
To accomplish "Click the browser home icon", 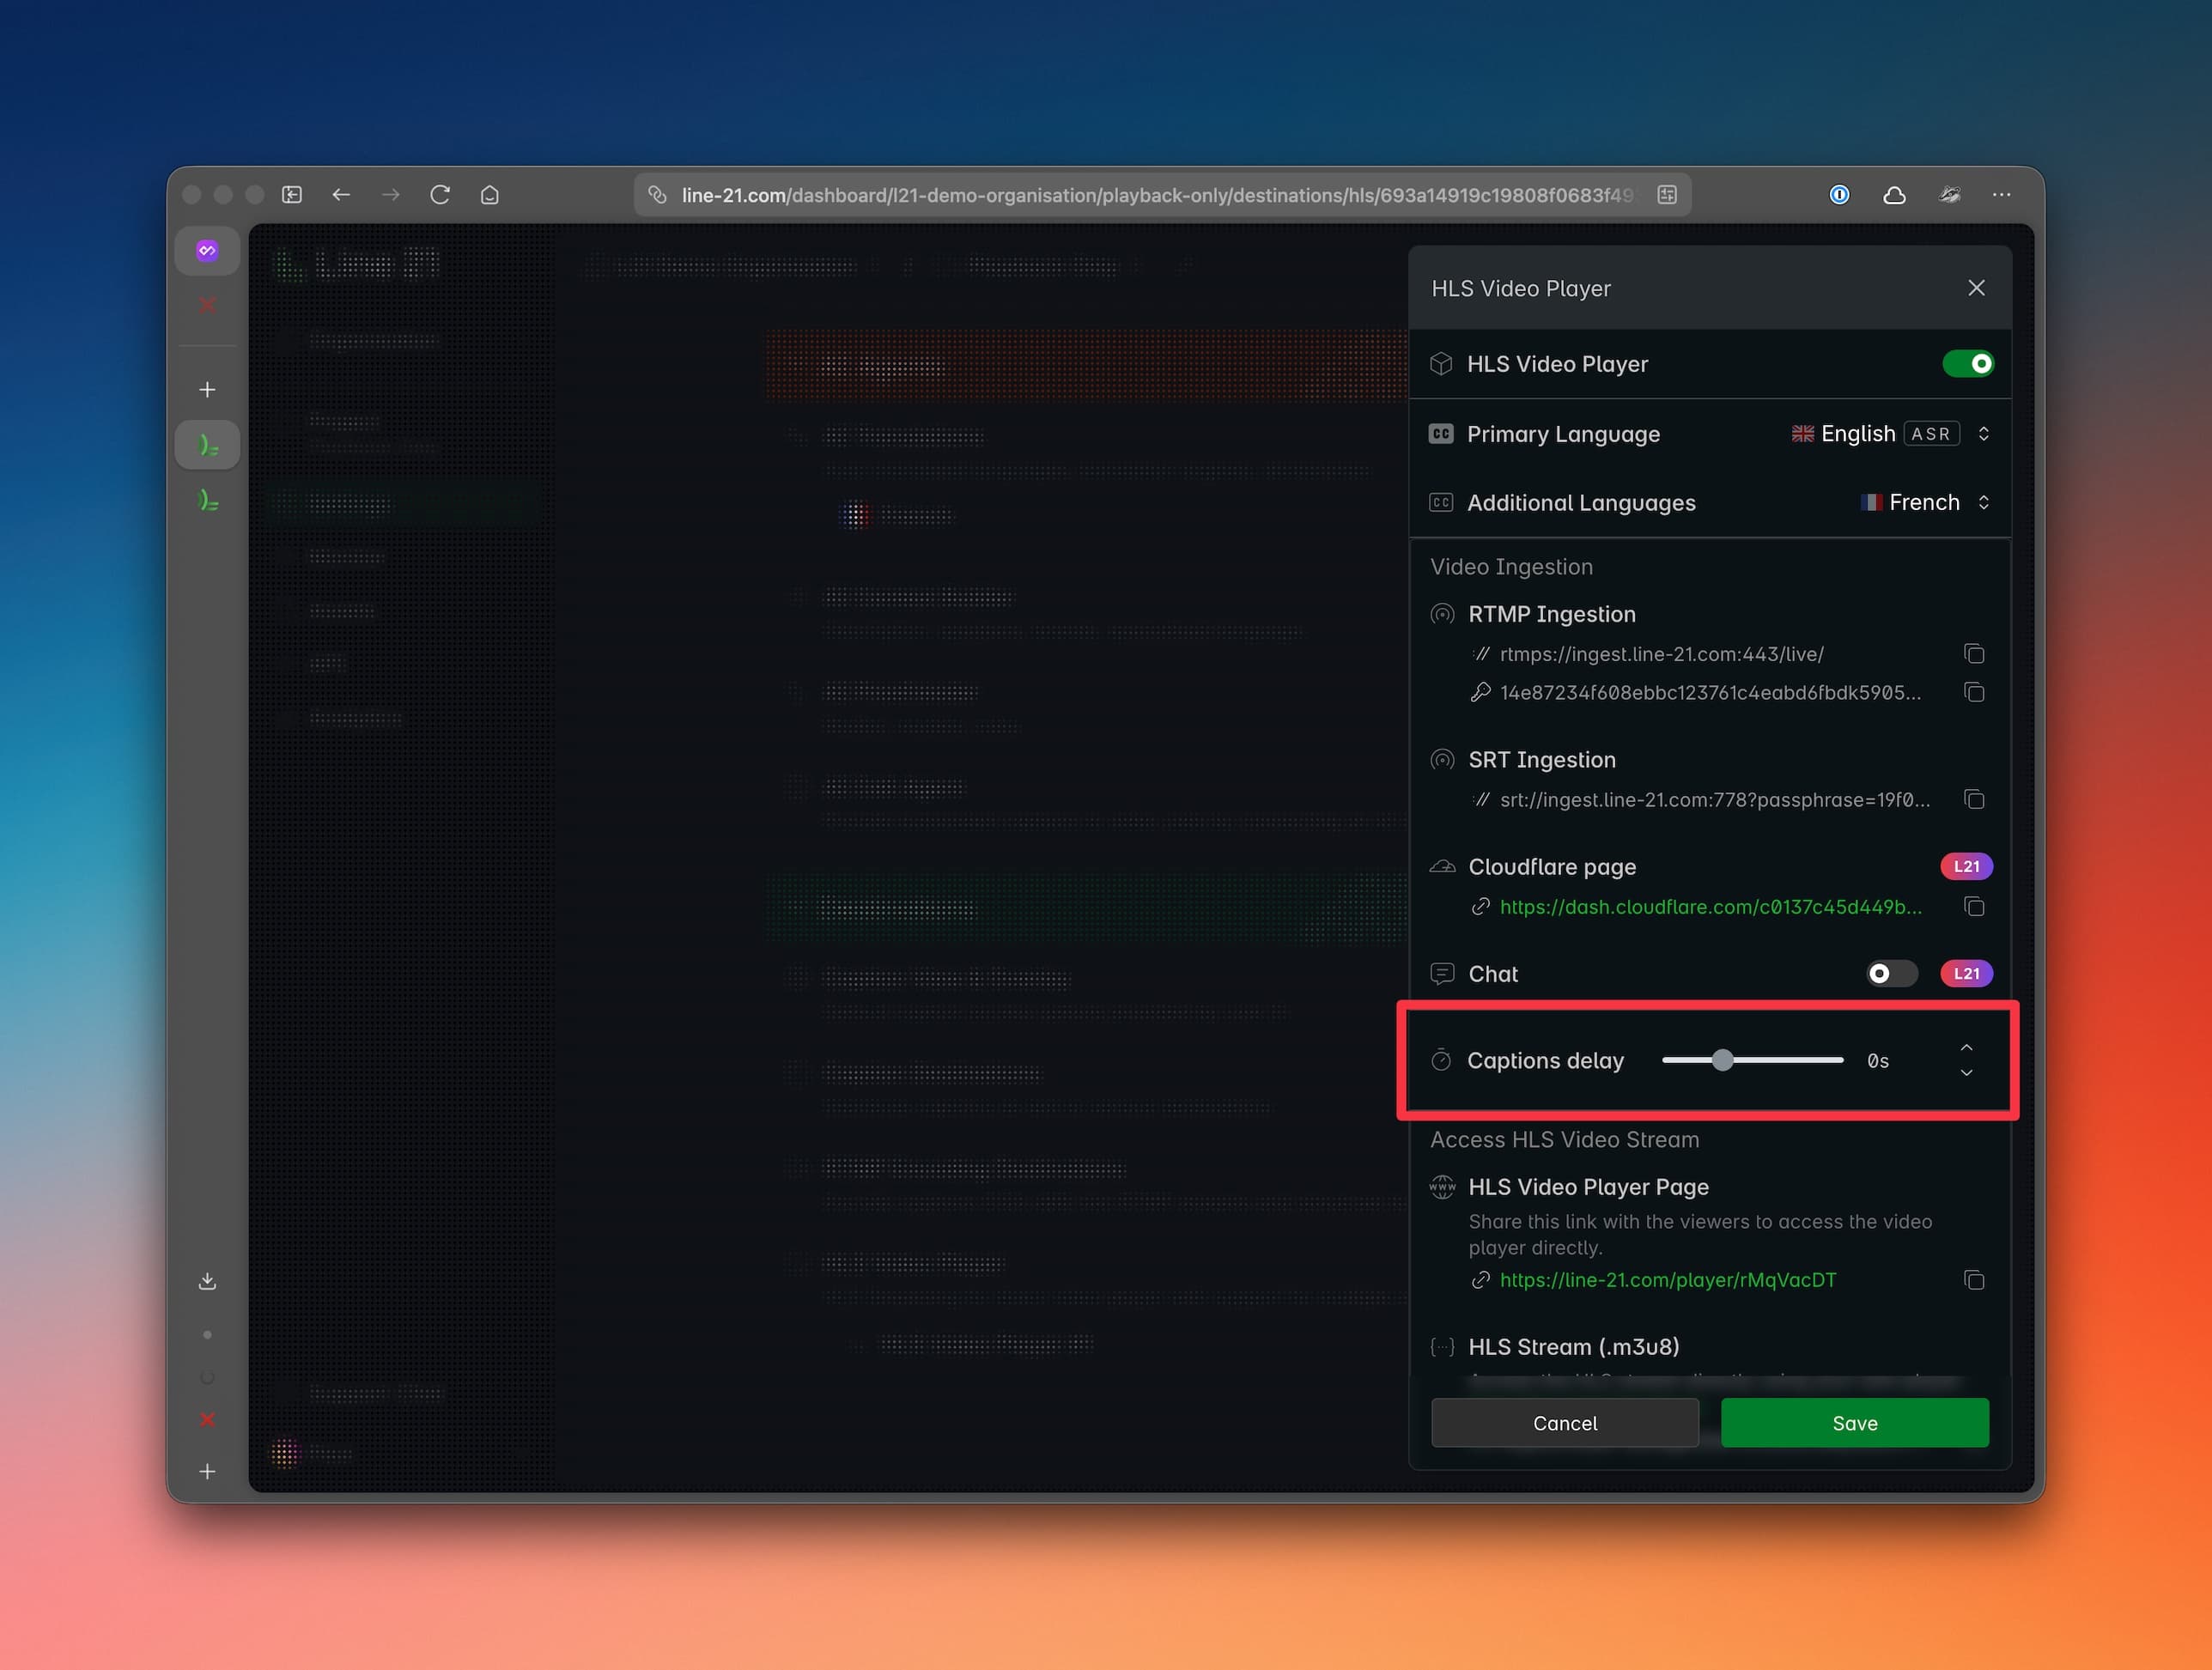I will pyautogui.click(x=489, y=195).
